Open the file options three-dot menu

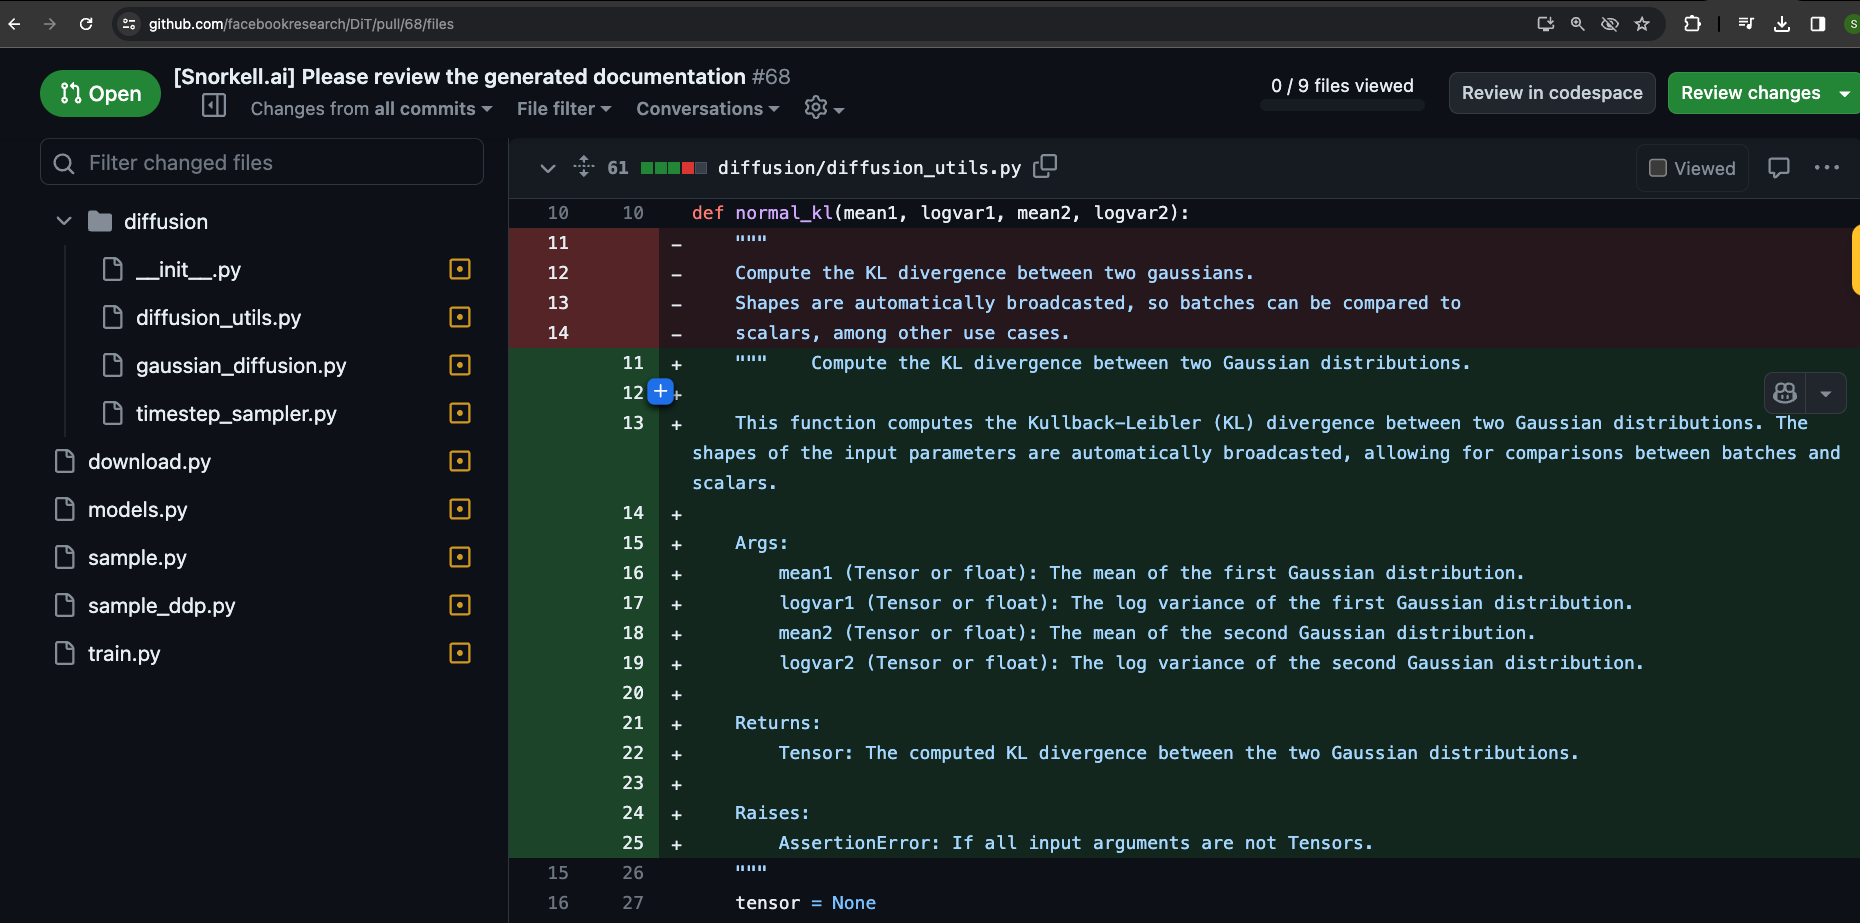[1826, 168]
